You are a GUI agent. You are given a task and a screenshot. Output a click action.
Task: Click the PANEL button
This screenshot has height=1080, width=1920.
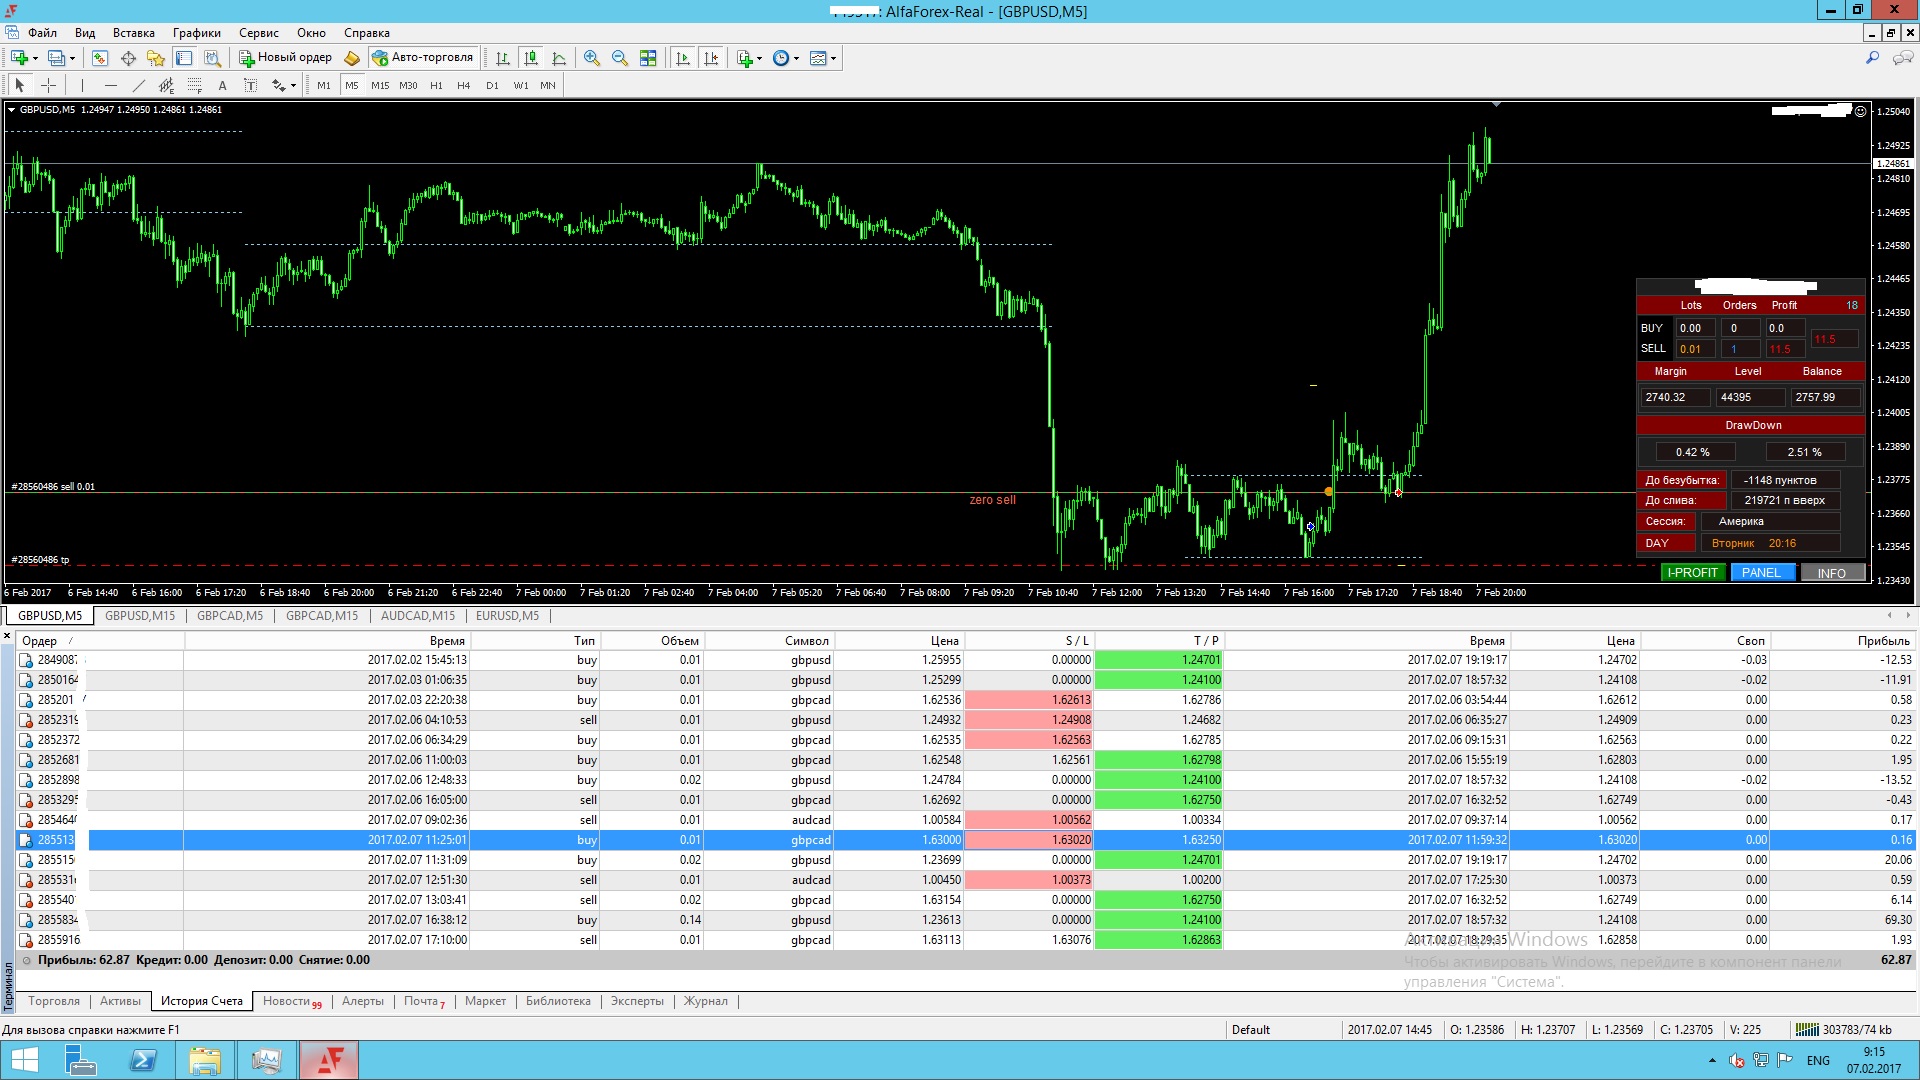1761,573
